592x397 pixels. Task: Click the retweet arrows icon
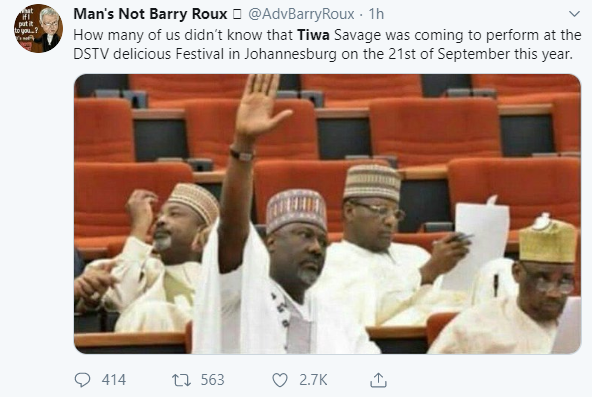tap(181, 380)
